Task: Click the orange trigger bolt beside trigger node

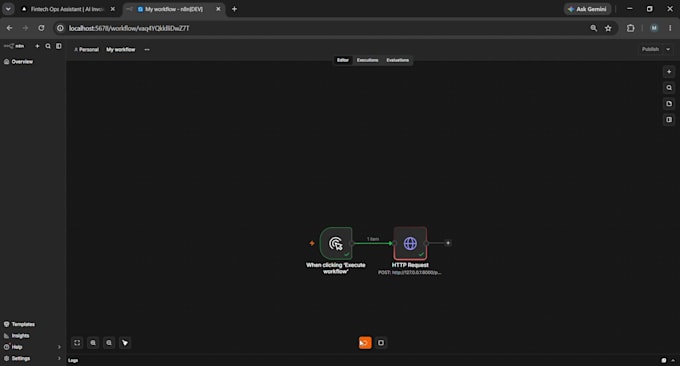Action: [x=311, y=243]
